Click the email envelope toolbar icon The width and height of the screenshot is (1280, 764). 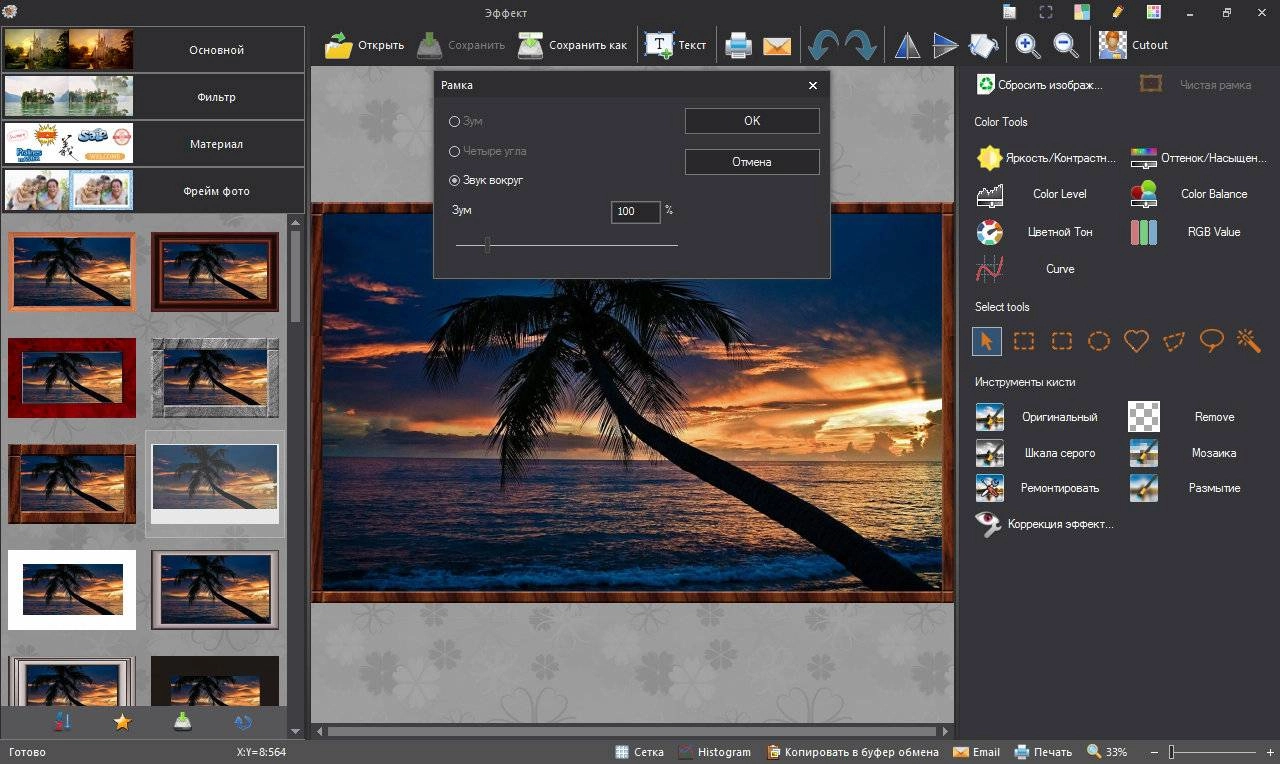coord(777,45)
